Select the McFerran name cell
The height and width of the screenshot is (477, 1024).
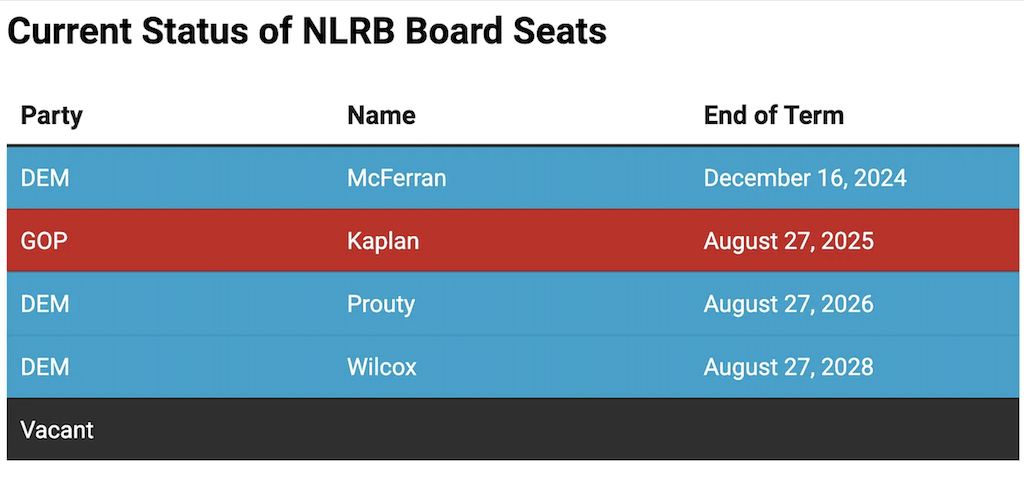pyautogui.click(x=396, y=178)
